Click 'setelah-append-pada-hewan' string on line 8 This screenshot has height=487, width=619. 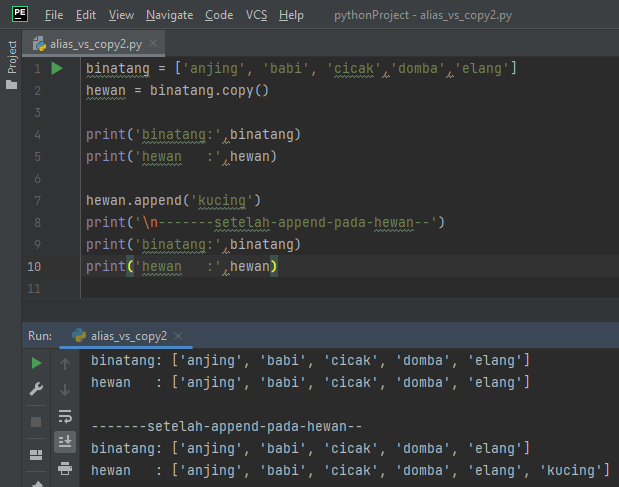(x=314, y=223)
